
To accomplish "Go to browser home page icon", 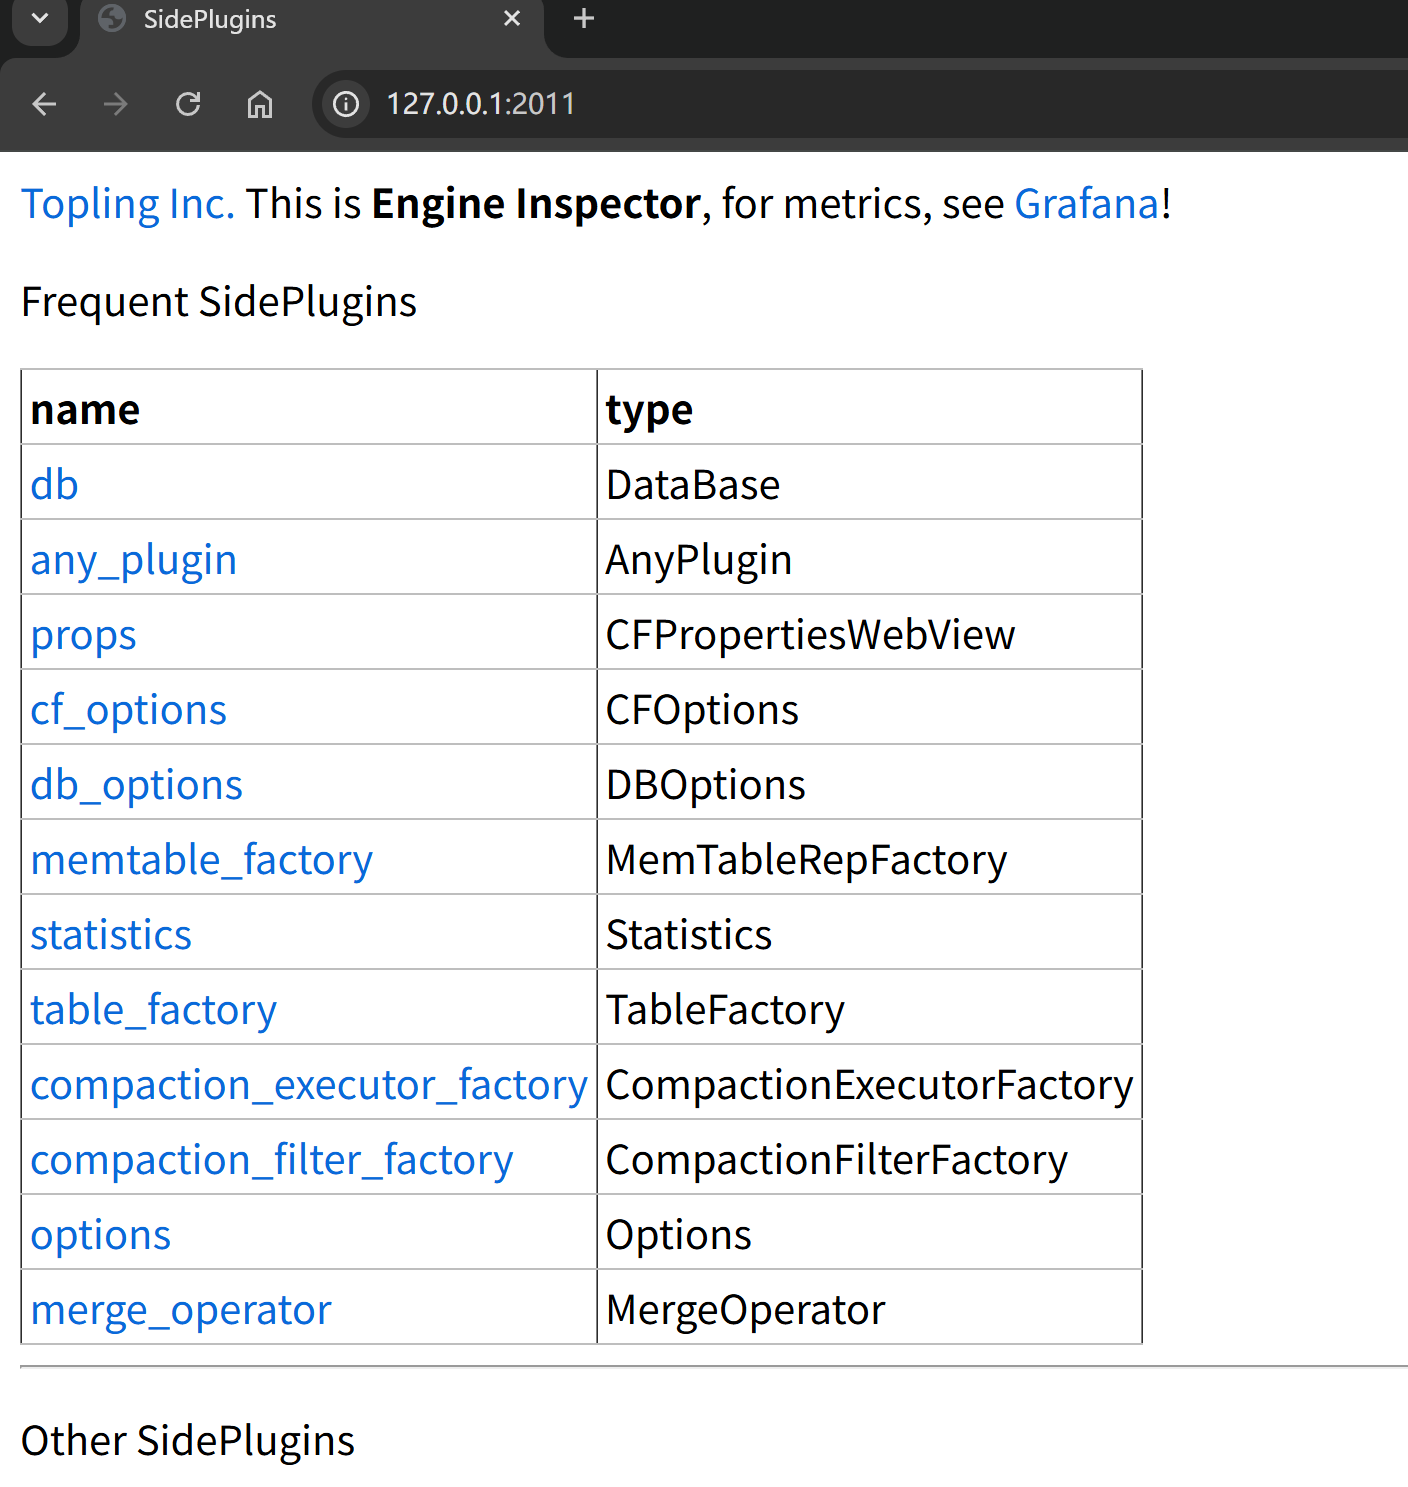I will point(260,104).
